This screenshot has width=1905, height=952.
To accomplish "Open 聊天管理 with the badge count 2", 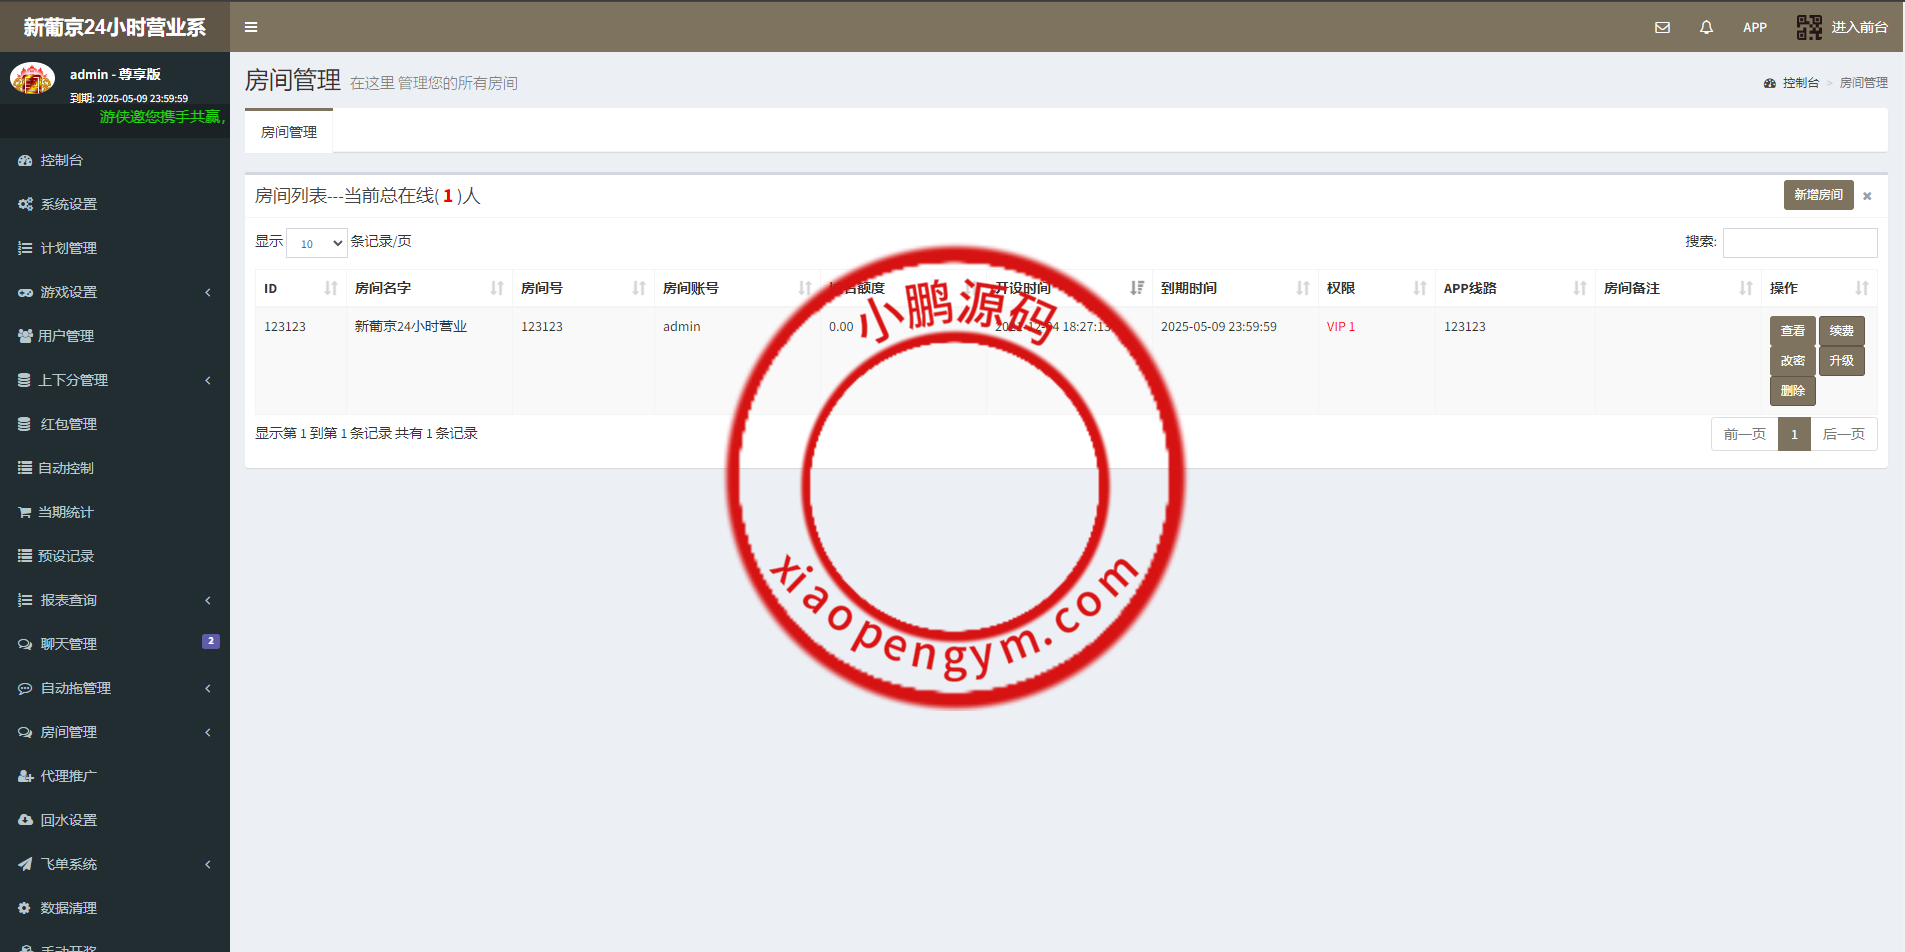I will [67, 643].
